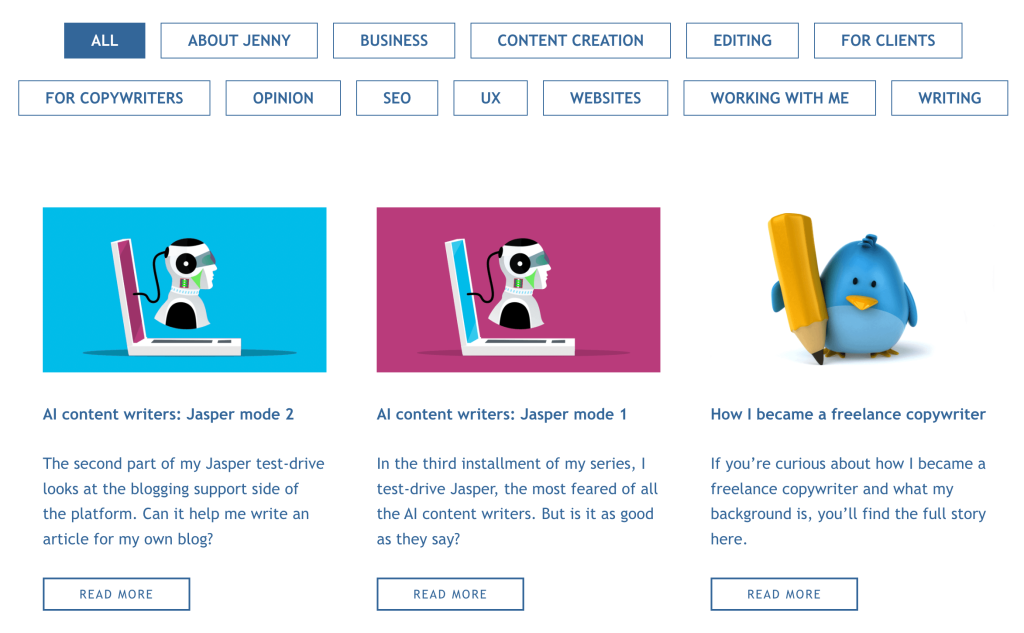Show Websites category posts
The image size is (1024, 633).
tap(605, 98)
